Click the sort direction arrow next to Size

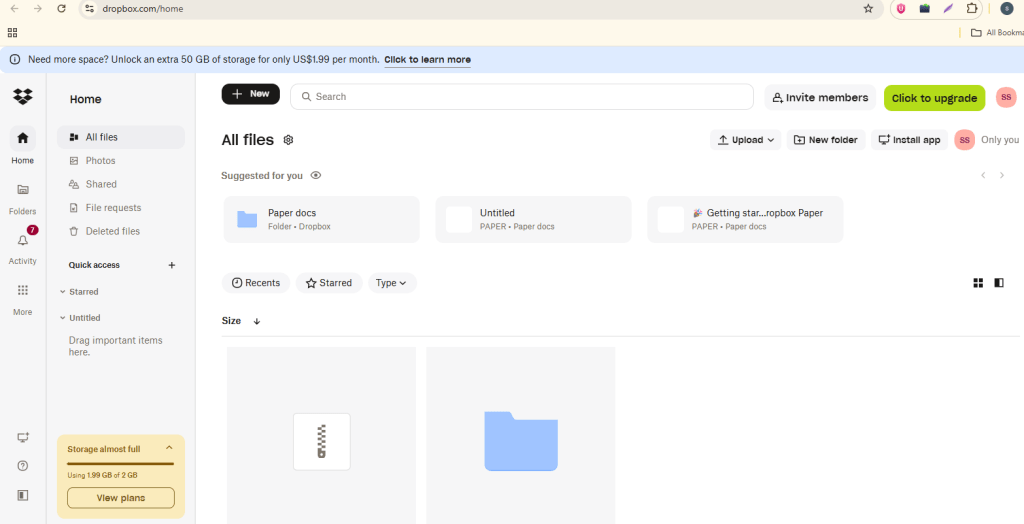pos(257,321)
